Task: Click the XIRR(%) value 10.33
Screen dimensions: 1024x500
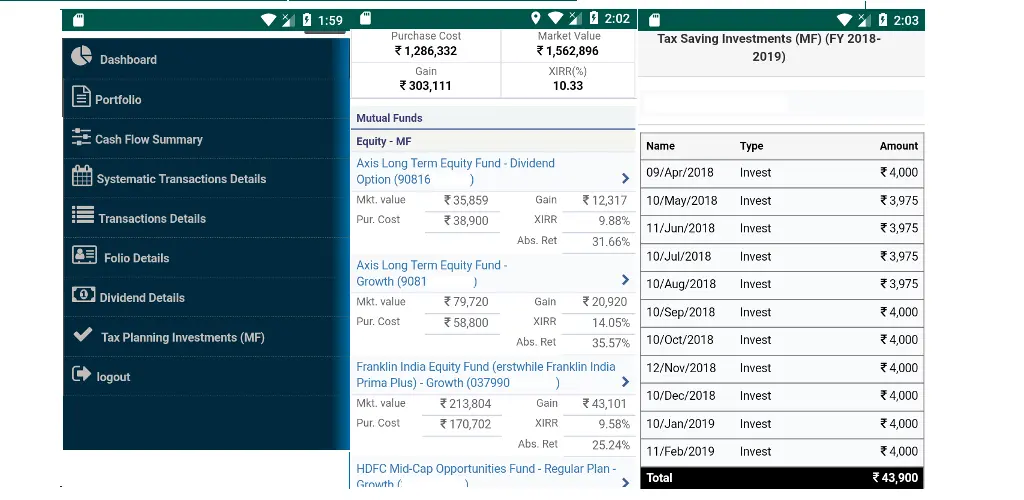Action: click(x=568, y=86)
